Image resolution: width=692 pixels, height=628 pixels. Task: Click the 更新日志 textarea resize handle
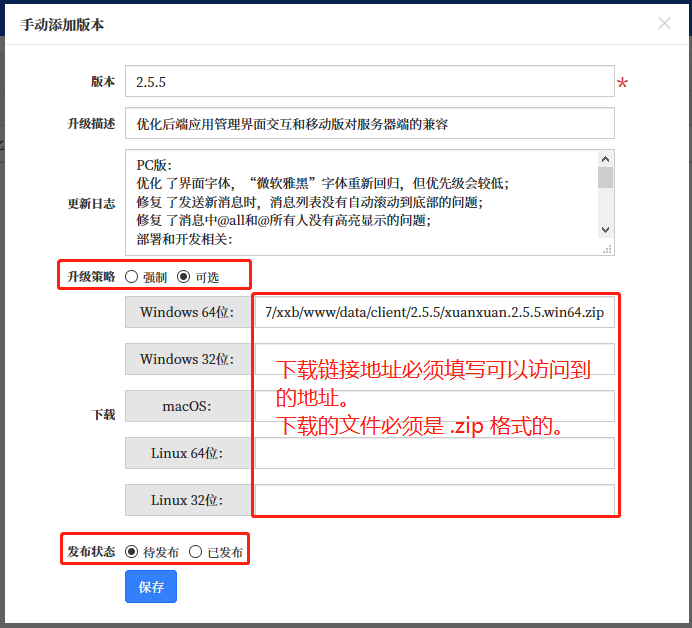coord(605,248)
